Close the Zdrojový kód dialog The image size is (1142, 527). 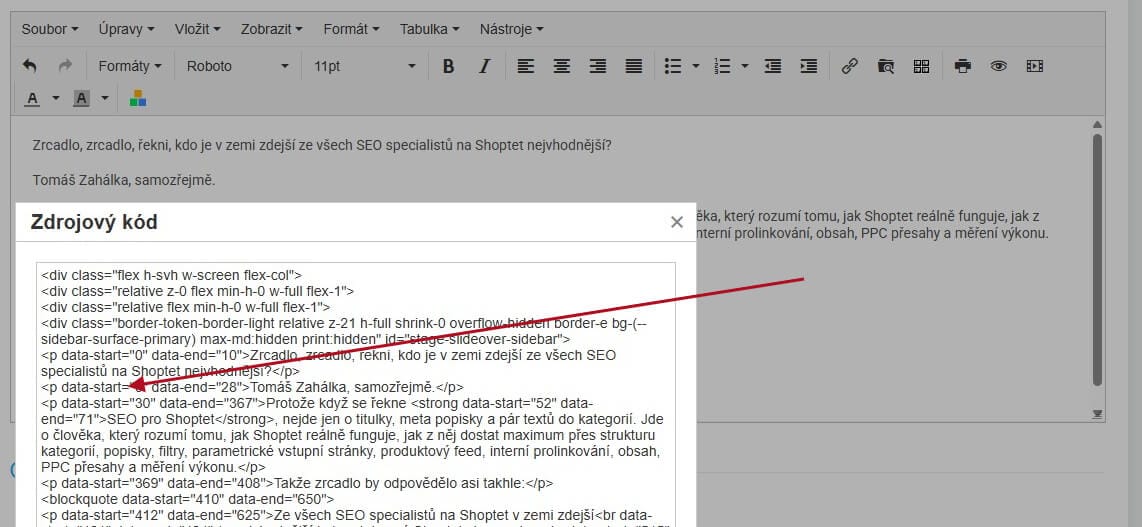(677, 222)
